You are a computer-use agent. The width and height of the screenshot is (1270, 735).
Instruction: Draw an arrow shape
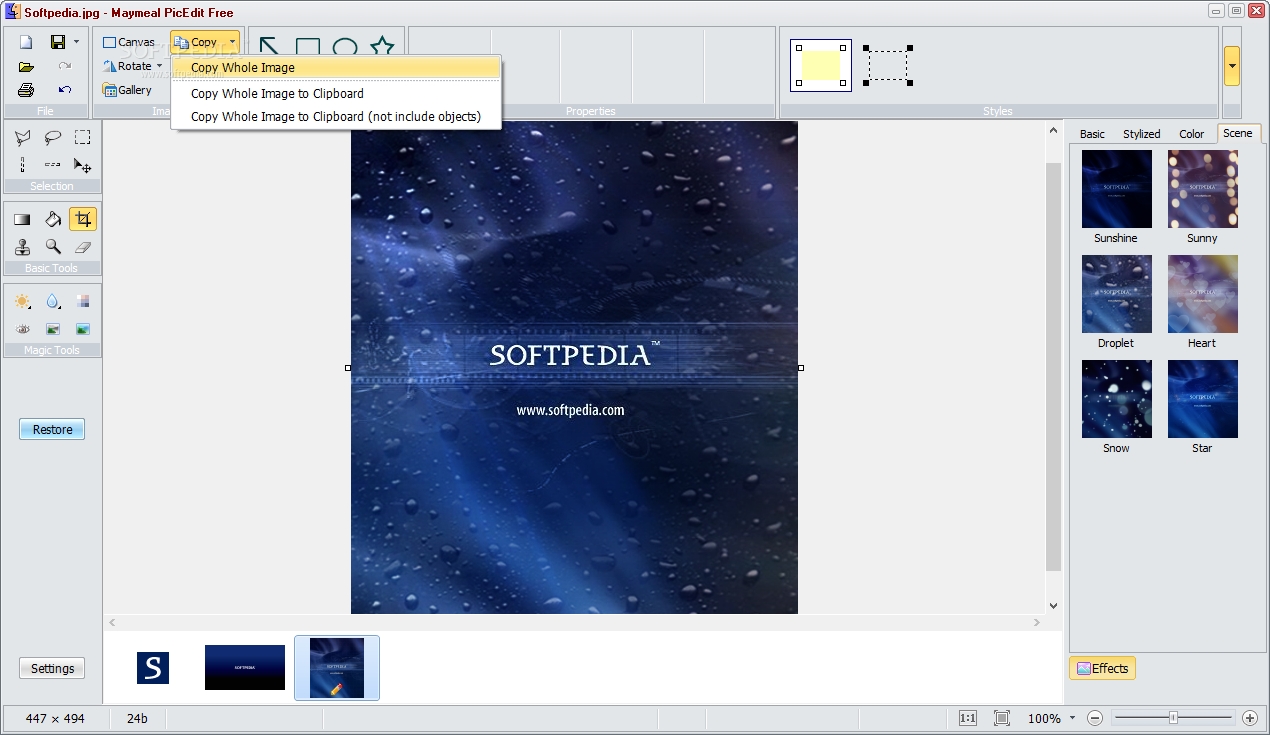[x=269, y=46]
